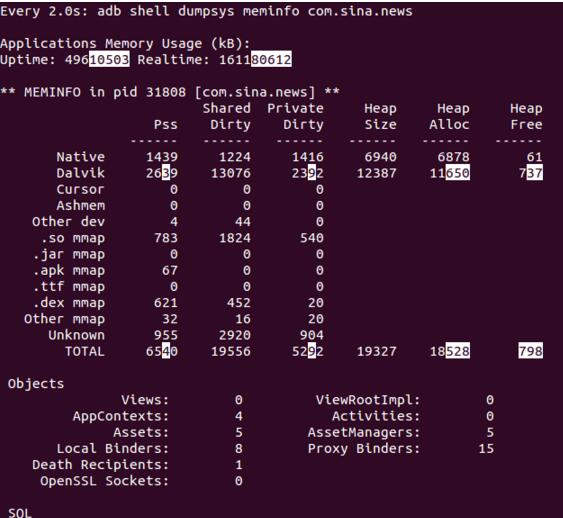This screenshot has height=518, width=563.
Task: Click the .so mmap row label
Action: click(73, 238)
